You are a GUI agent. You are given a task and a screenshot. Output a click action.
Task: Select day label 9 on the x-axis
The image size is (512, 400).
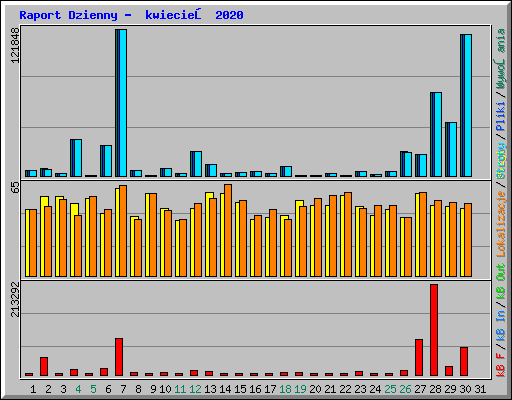pyautogui.click(x=153, y=389)
